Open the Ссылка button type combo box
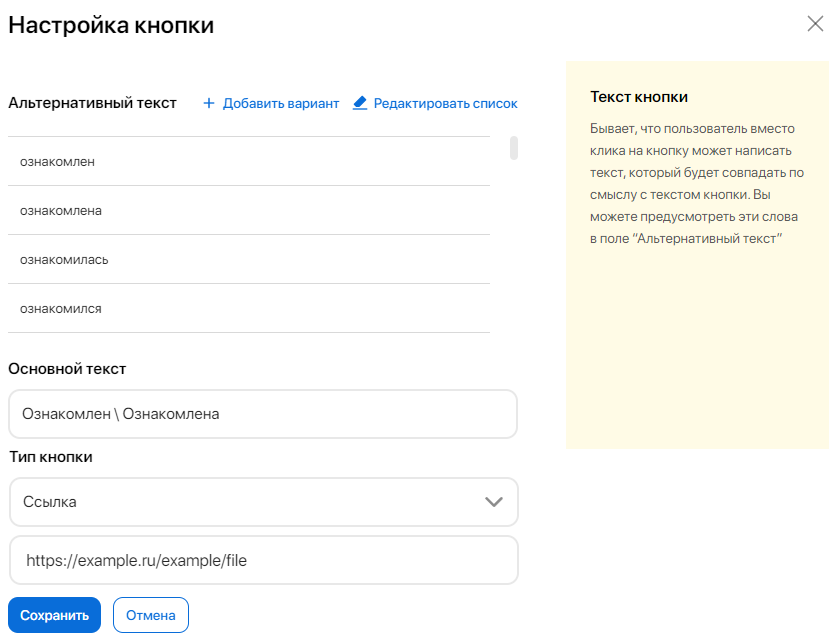Screen dimensions: 836x638 (250, 502)
